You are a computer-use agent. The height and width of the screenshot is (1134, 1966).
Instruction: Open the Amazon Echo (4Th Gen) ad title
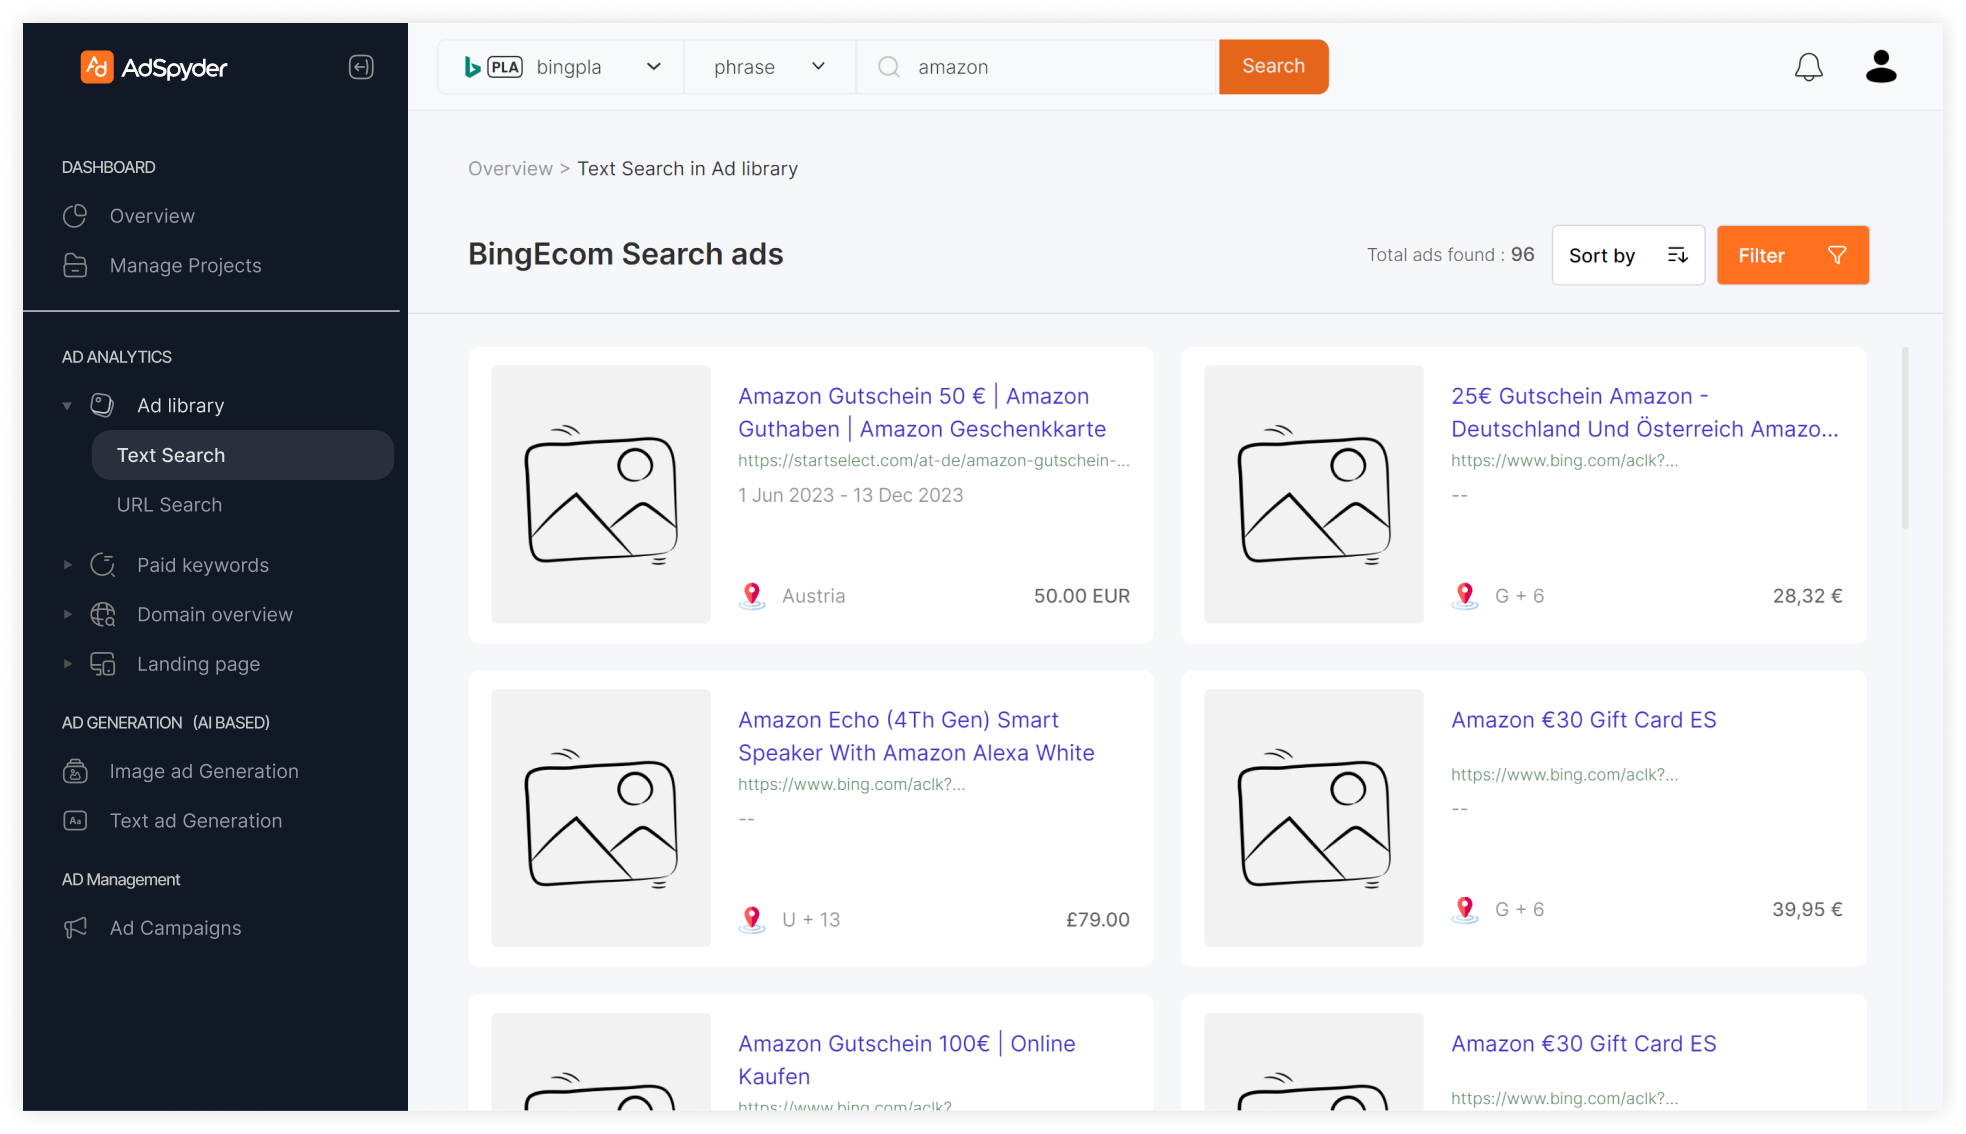pyautogui.click(x=916, y=736)
